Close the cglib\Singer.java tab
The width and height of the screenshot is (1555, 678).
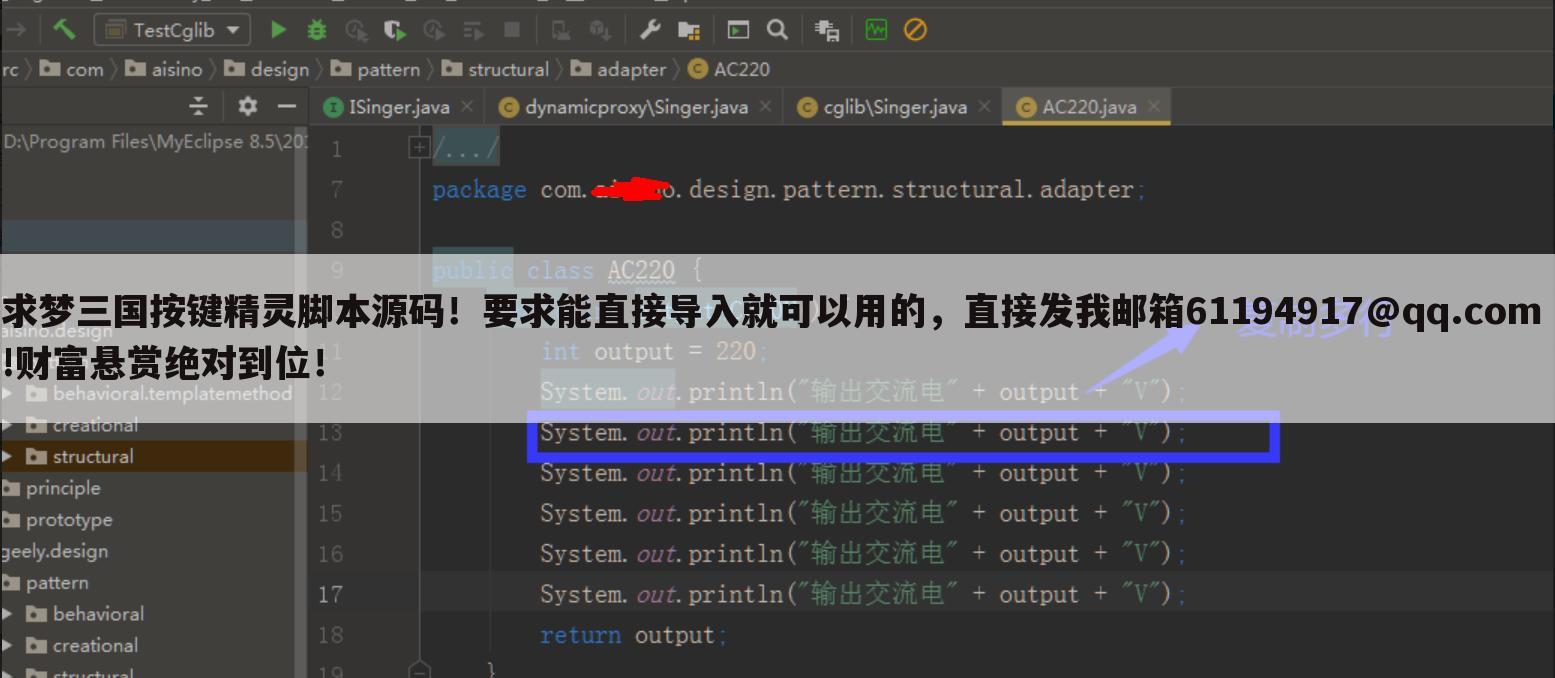984,106
